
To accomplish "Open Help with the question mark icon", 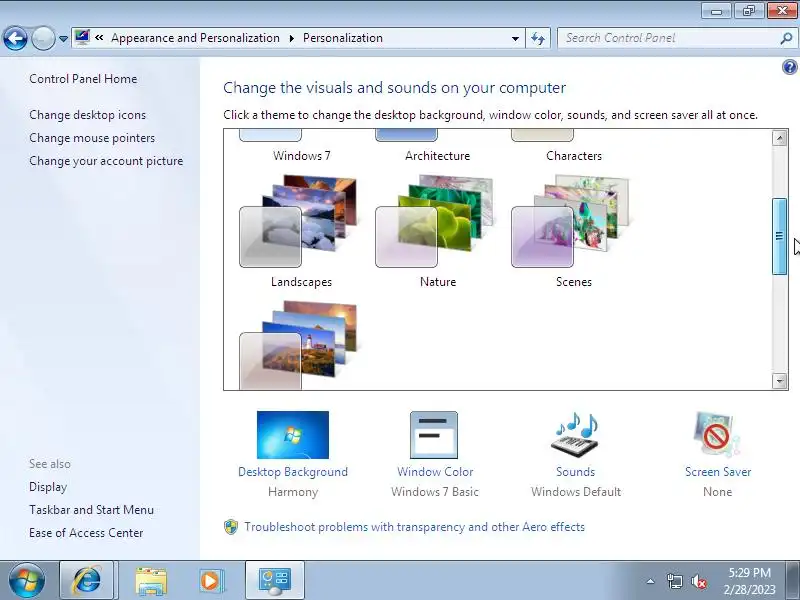I will click(x=789, y=67).
